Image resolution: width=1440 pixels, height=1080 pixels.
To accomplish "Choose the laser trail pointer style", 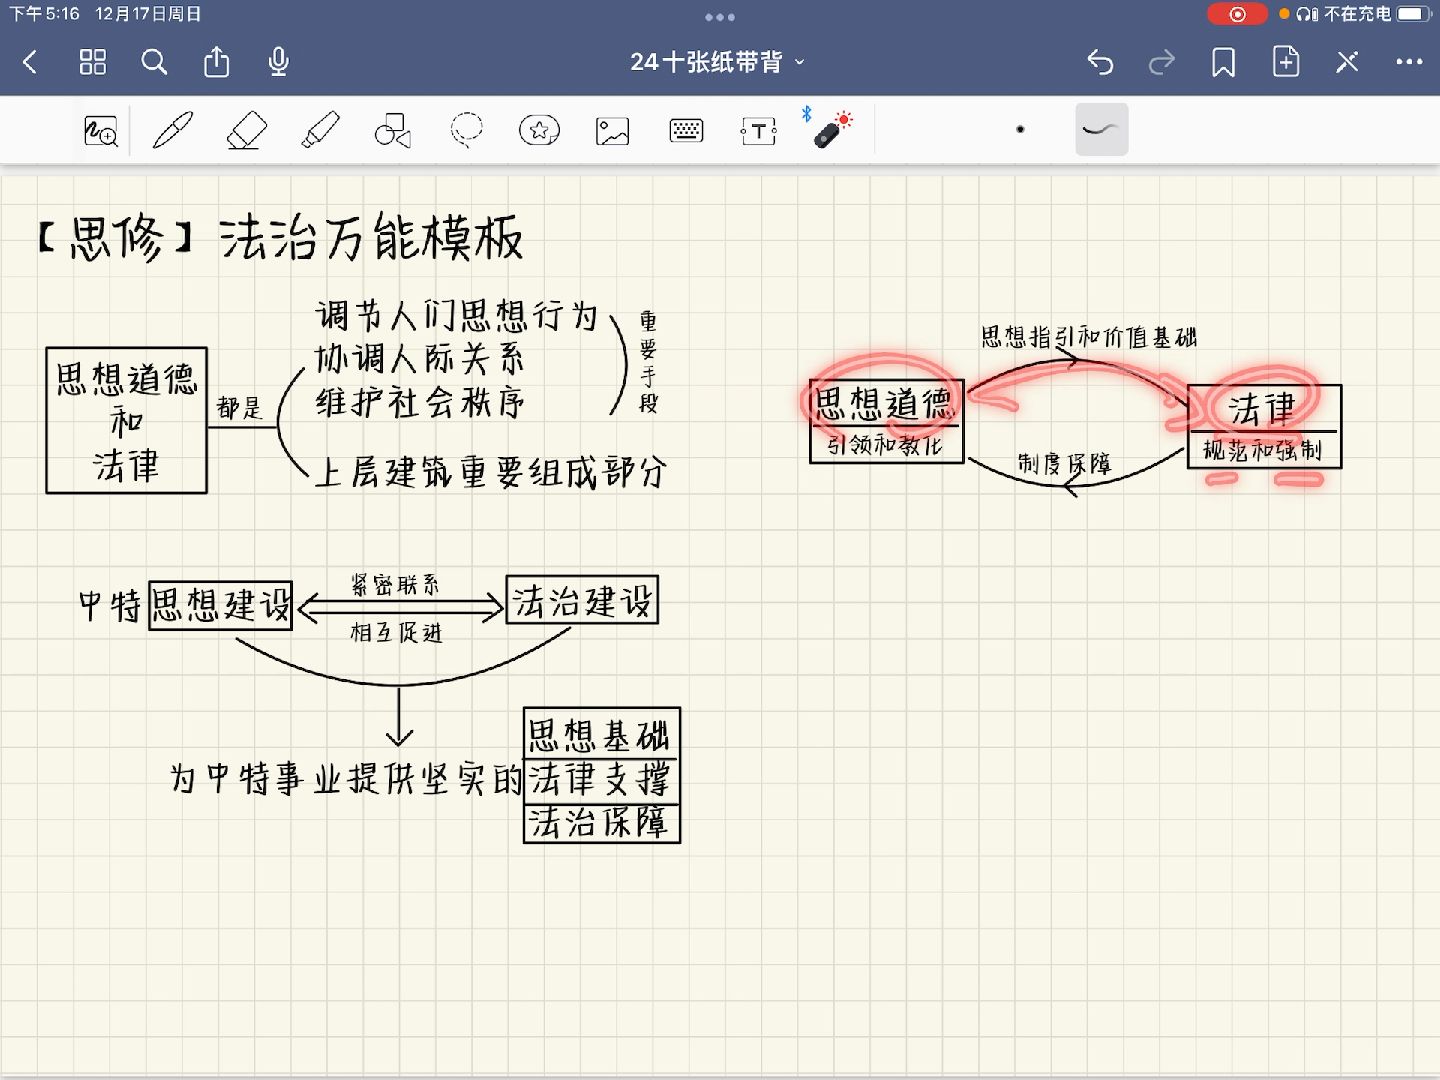I will (1101, 129).
